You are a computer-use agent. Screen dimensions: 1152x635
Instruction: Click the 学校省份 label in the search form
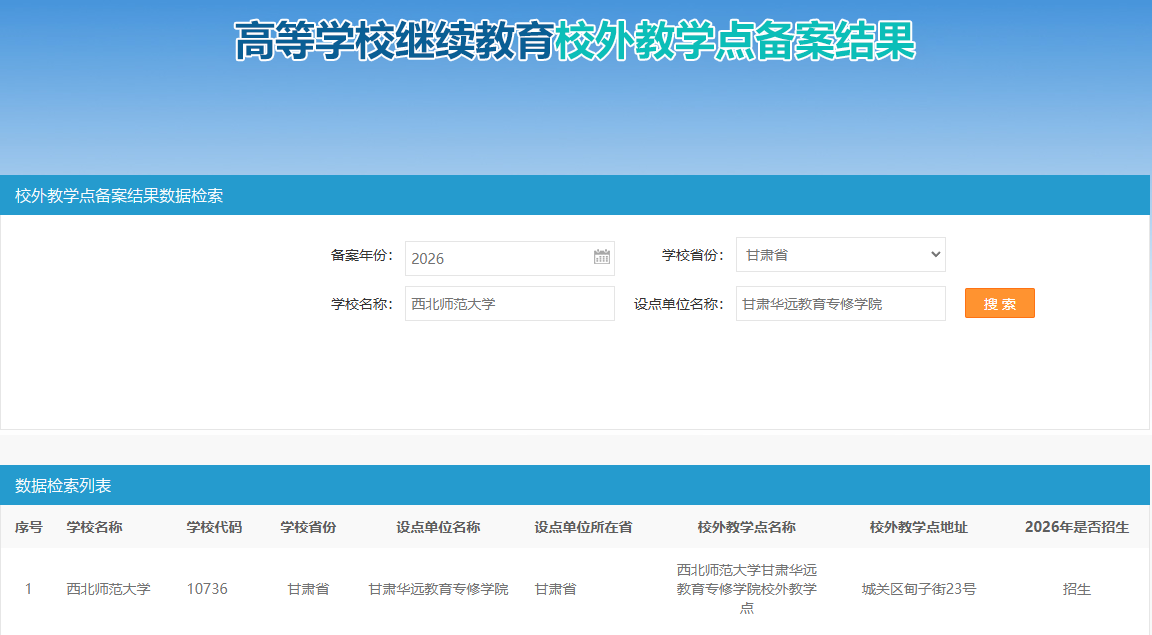(693, 255)
